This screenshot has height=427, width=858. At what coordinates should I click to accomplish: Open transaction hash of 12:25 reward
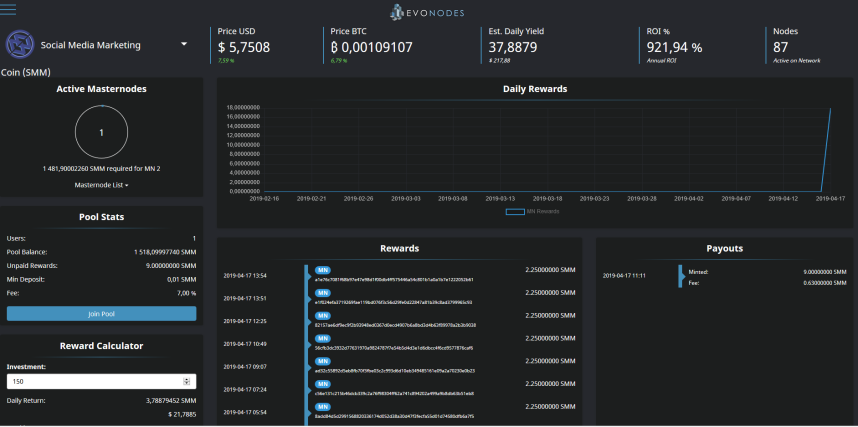(395, 325)
